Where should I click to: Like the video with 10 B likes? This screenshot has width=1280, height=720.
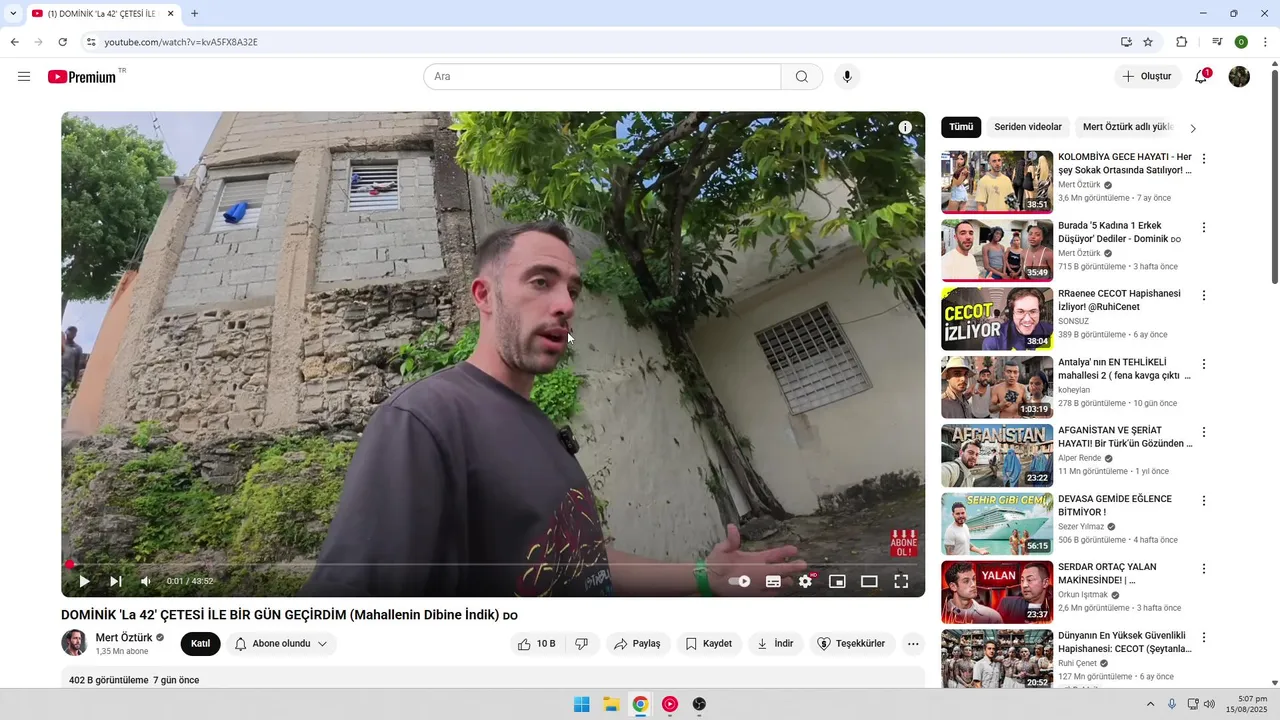pos(537,644)
